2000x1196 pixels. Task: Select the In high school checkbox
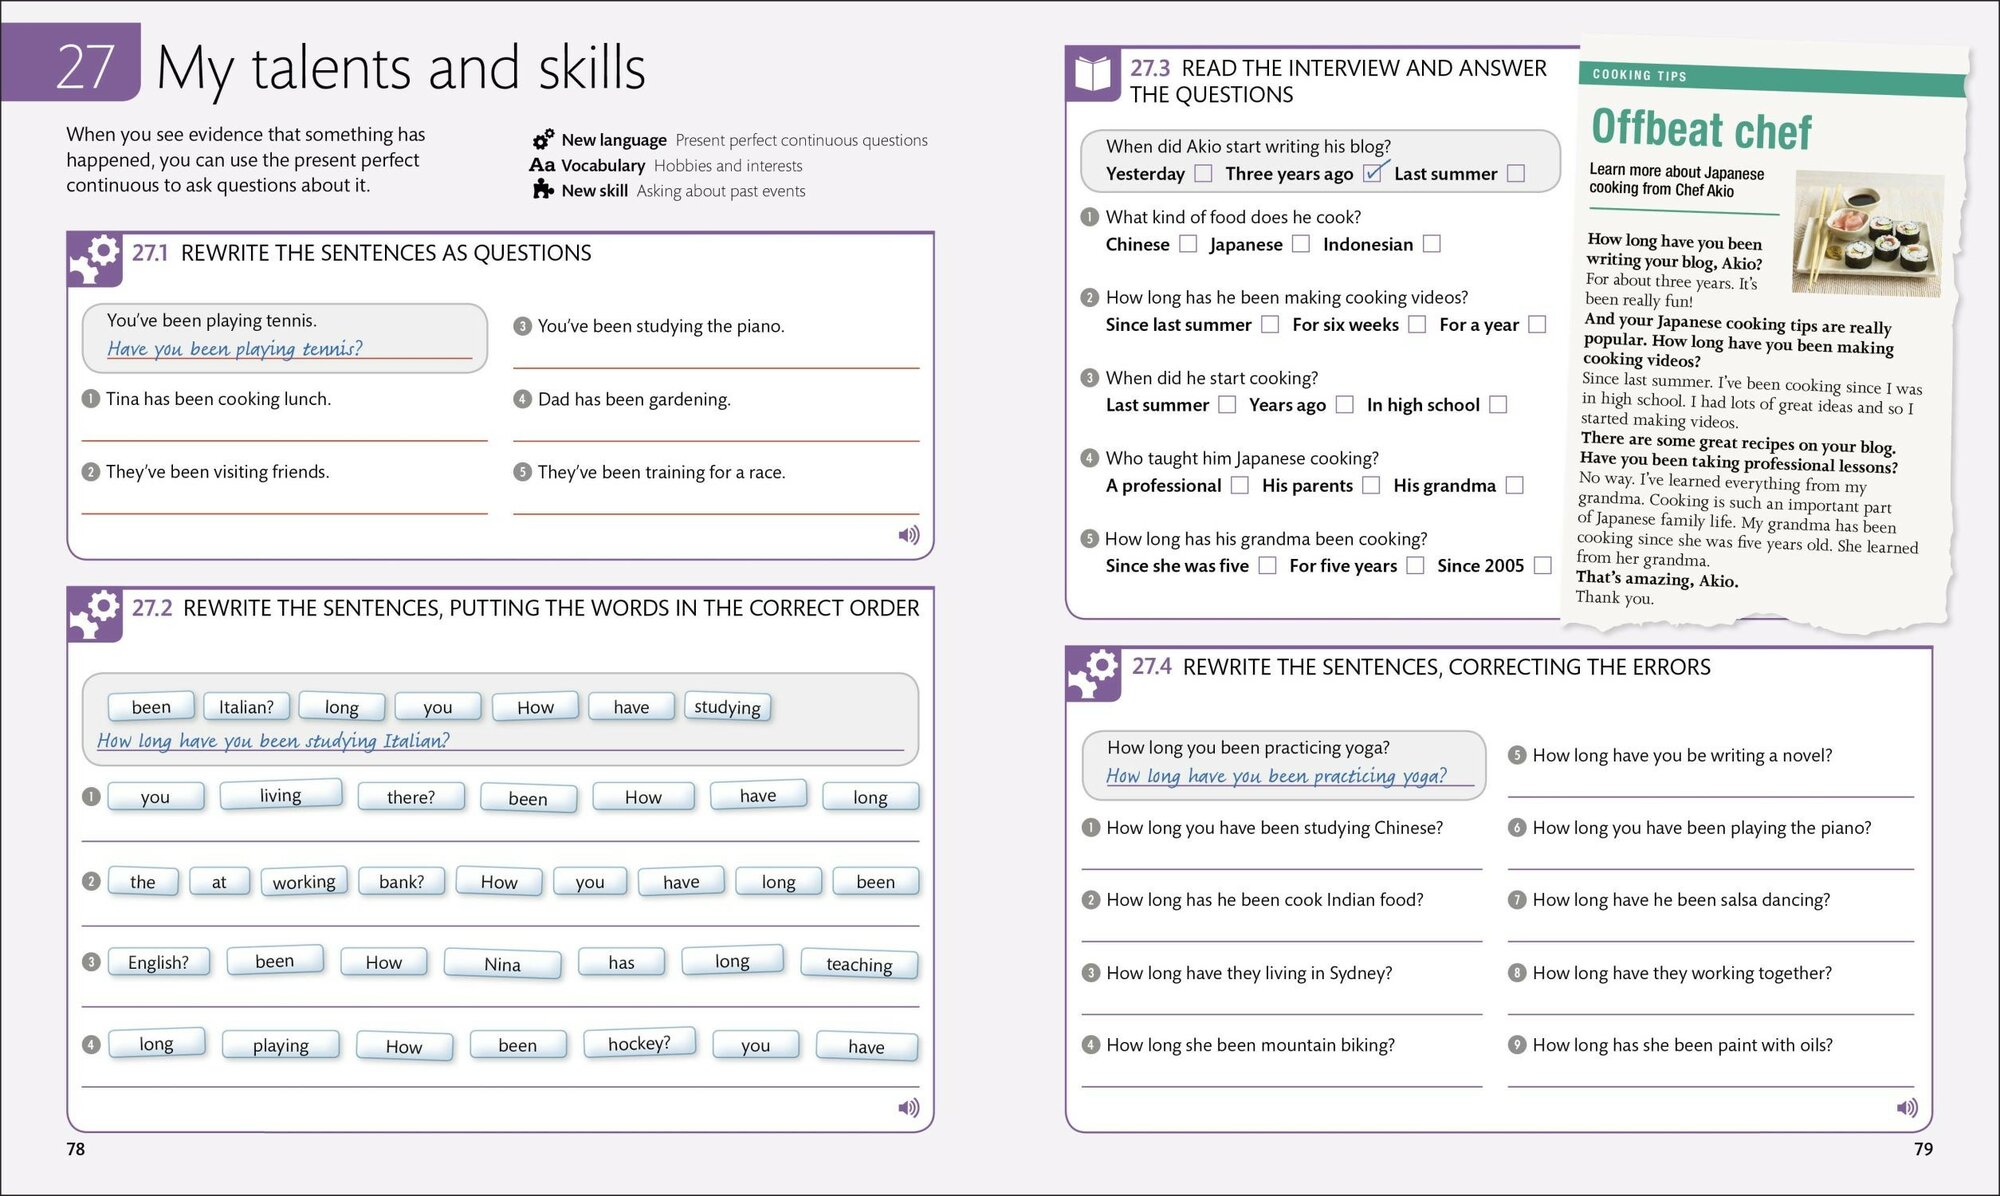[1498, 405]
